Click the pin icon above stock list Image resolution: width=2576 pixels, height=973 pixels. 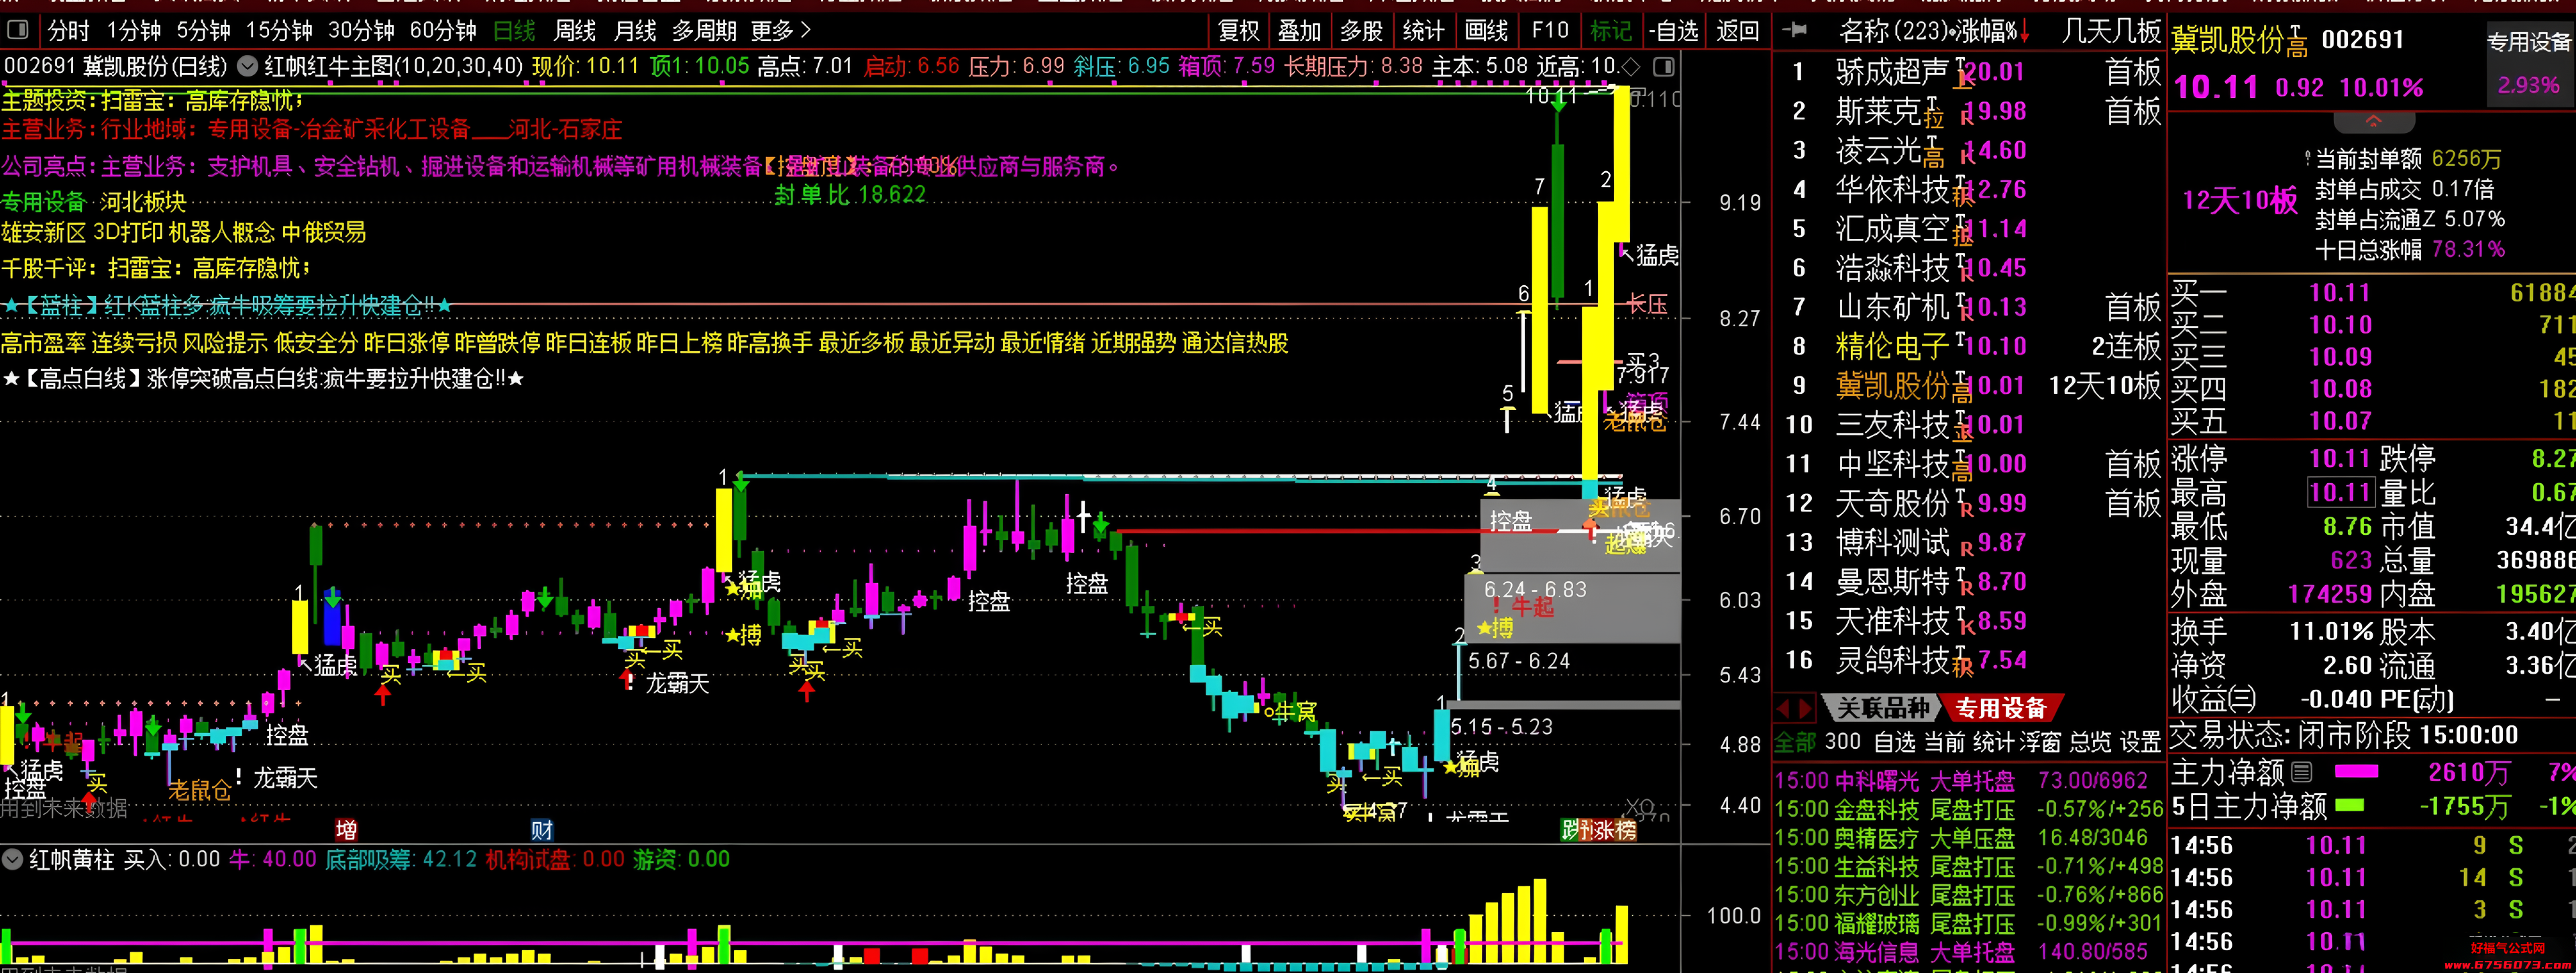coord(1794,30)
